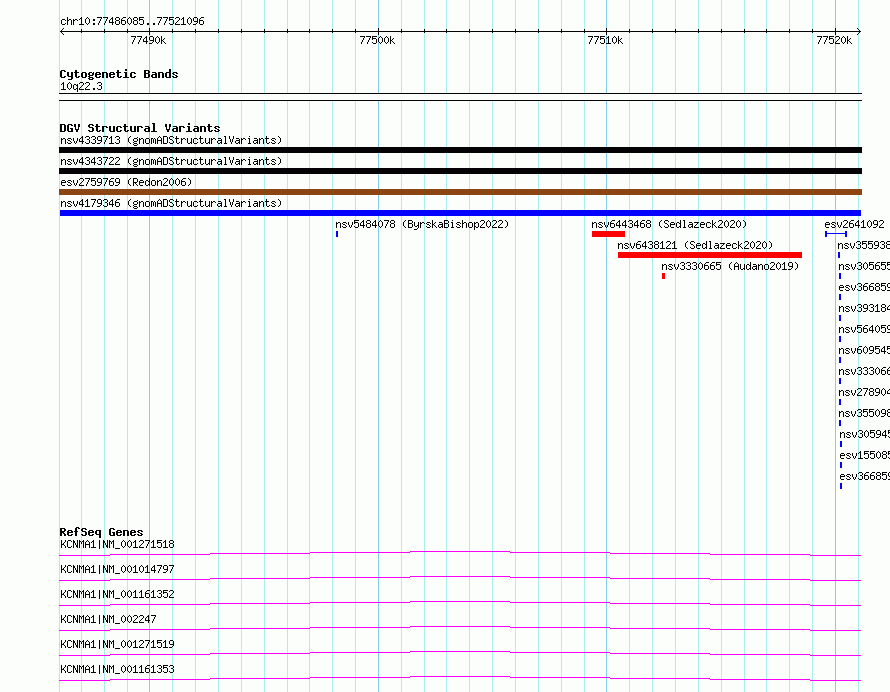The image size is (890, 692).
Task: Select the KCNMA1|NM_002247 transcript label
Action: tap(108, 619)
